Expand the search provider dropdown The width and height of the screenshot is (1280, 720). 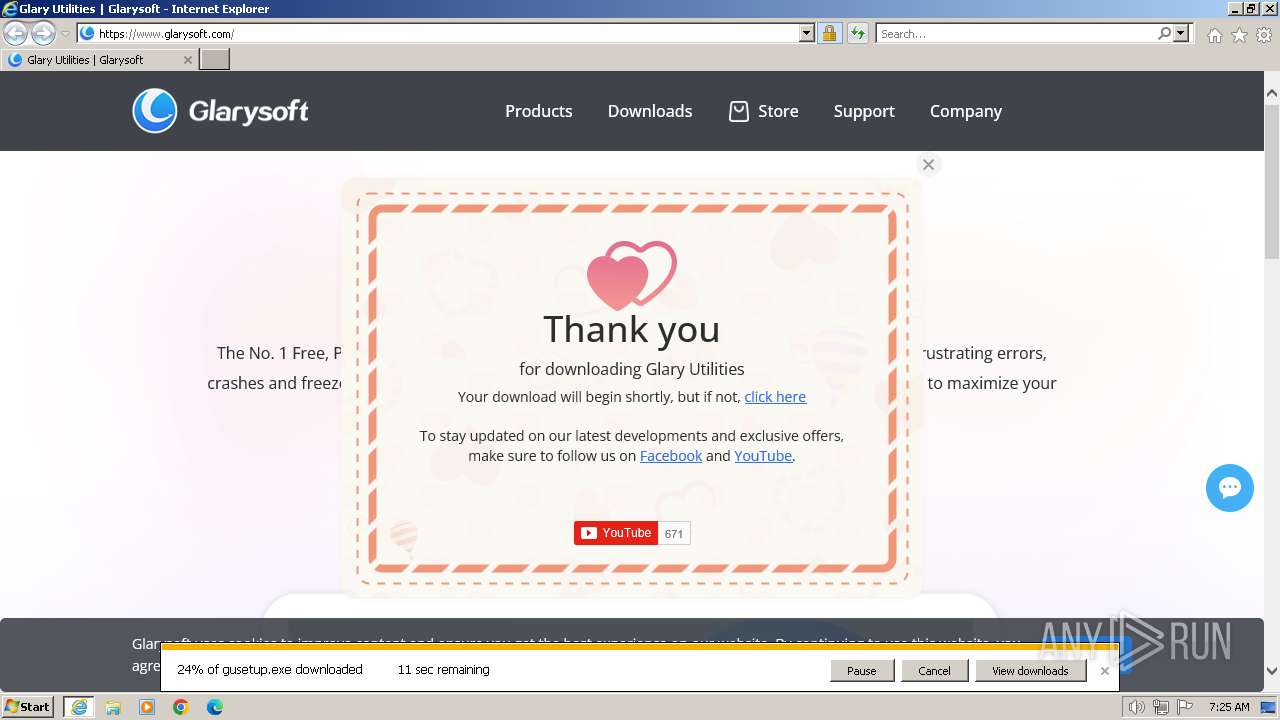coord(1181,33)
